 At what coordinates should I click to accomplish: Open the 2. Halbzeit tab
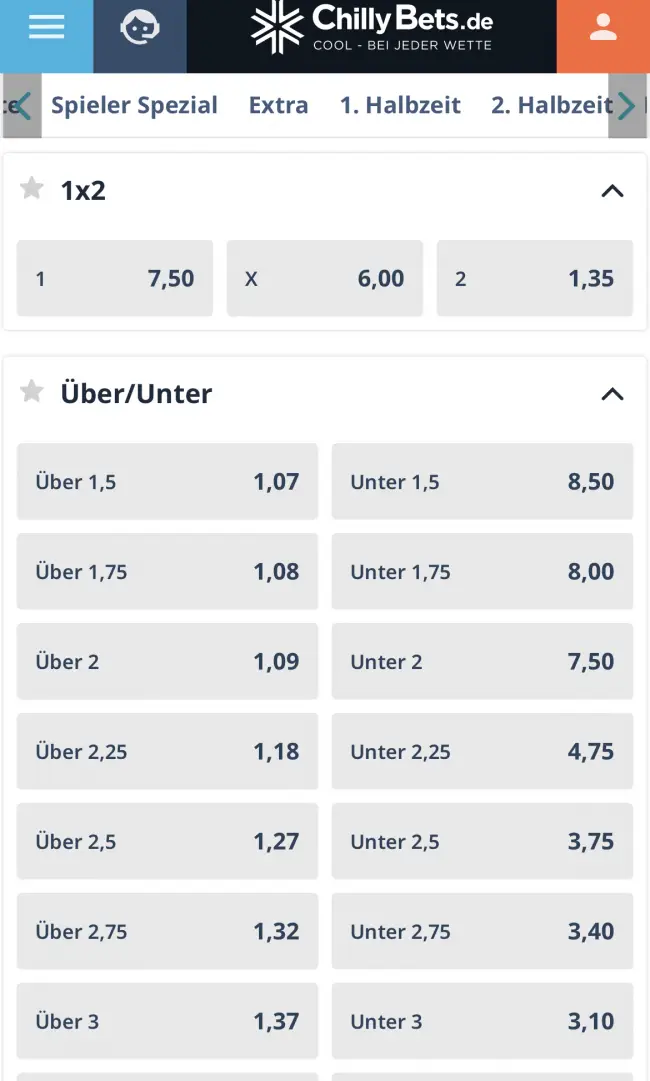click(551, 105)
